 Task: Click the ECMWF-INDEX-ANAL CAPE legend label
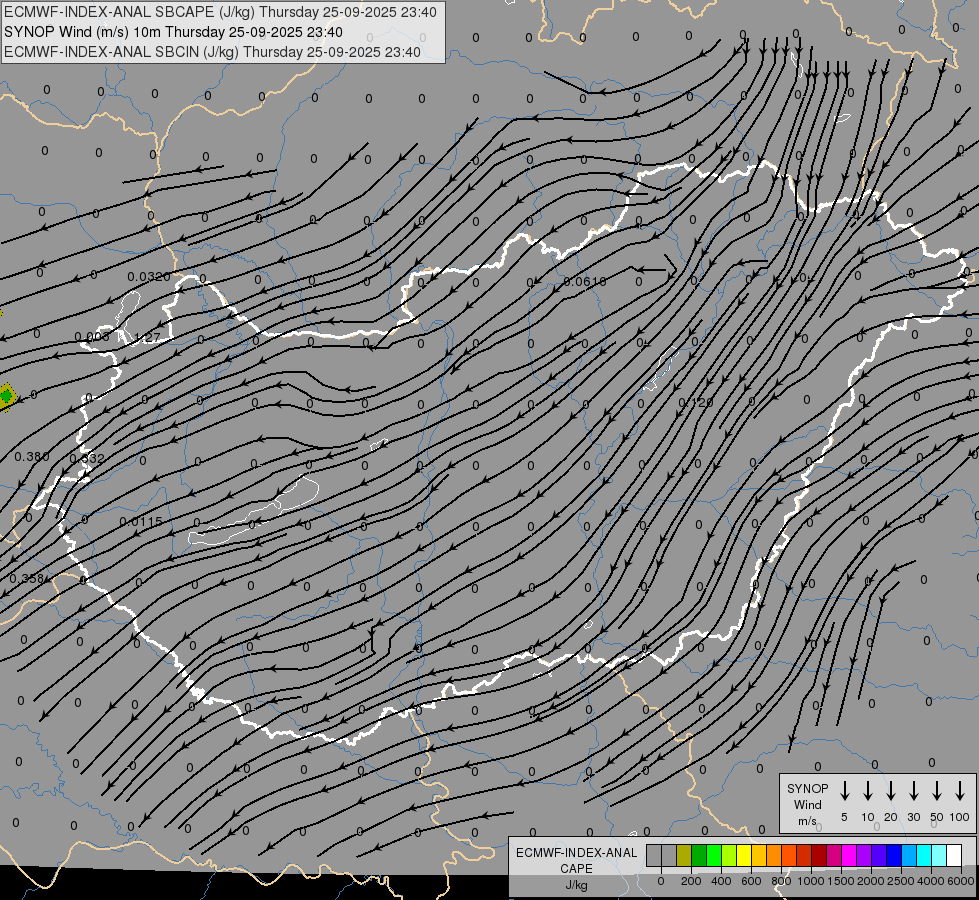pyautogui.click(x=576, y=860)
